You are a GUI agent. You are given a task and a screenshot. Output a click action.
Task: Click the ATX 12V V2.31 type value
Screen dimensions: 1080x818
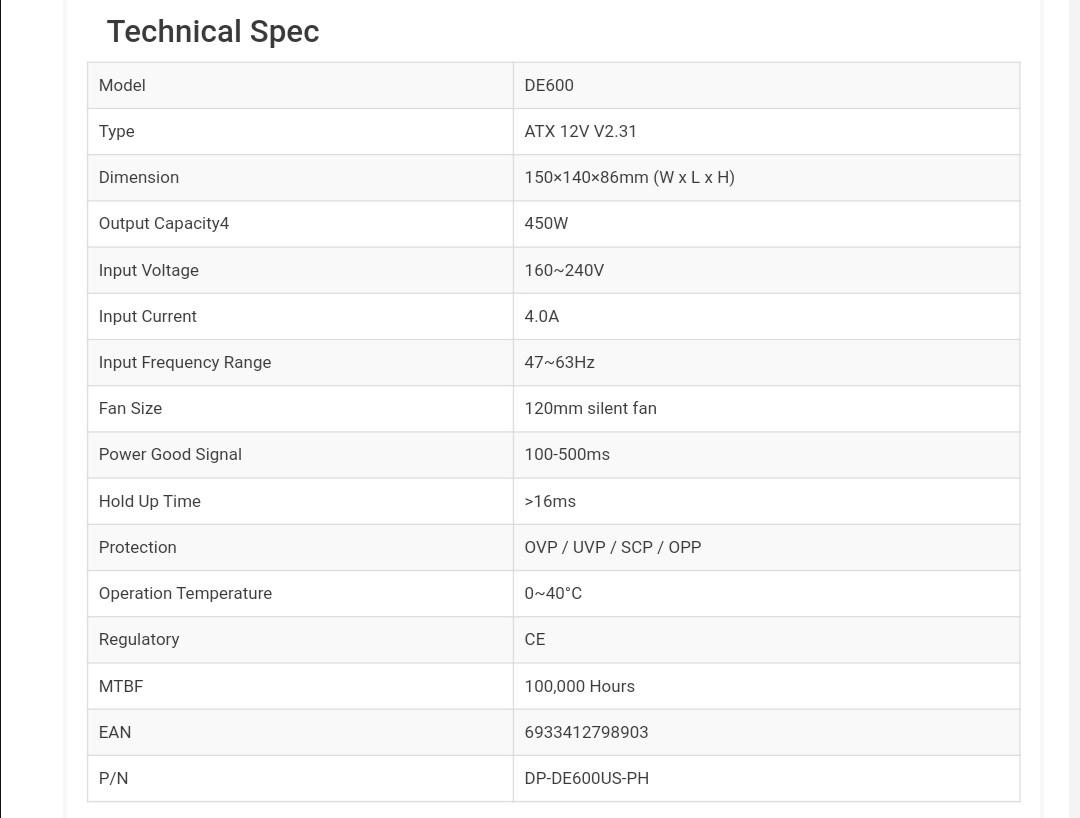(580, 132)
